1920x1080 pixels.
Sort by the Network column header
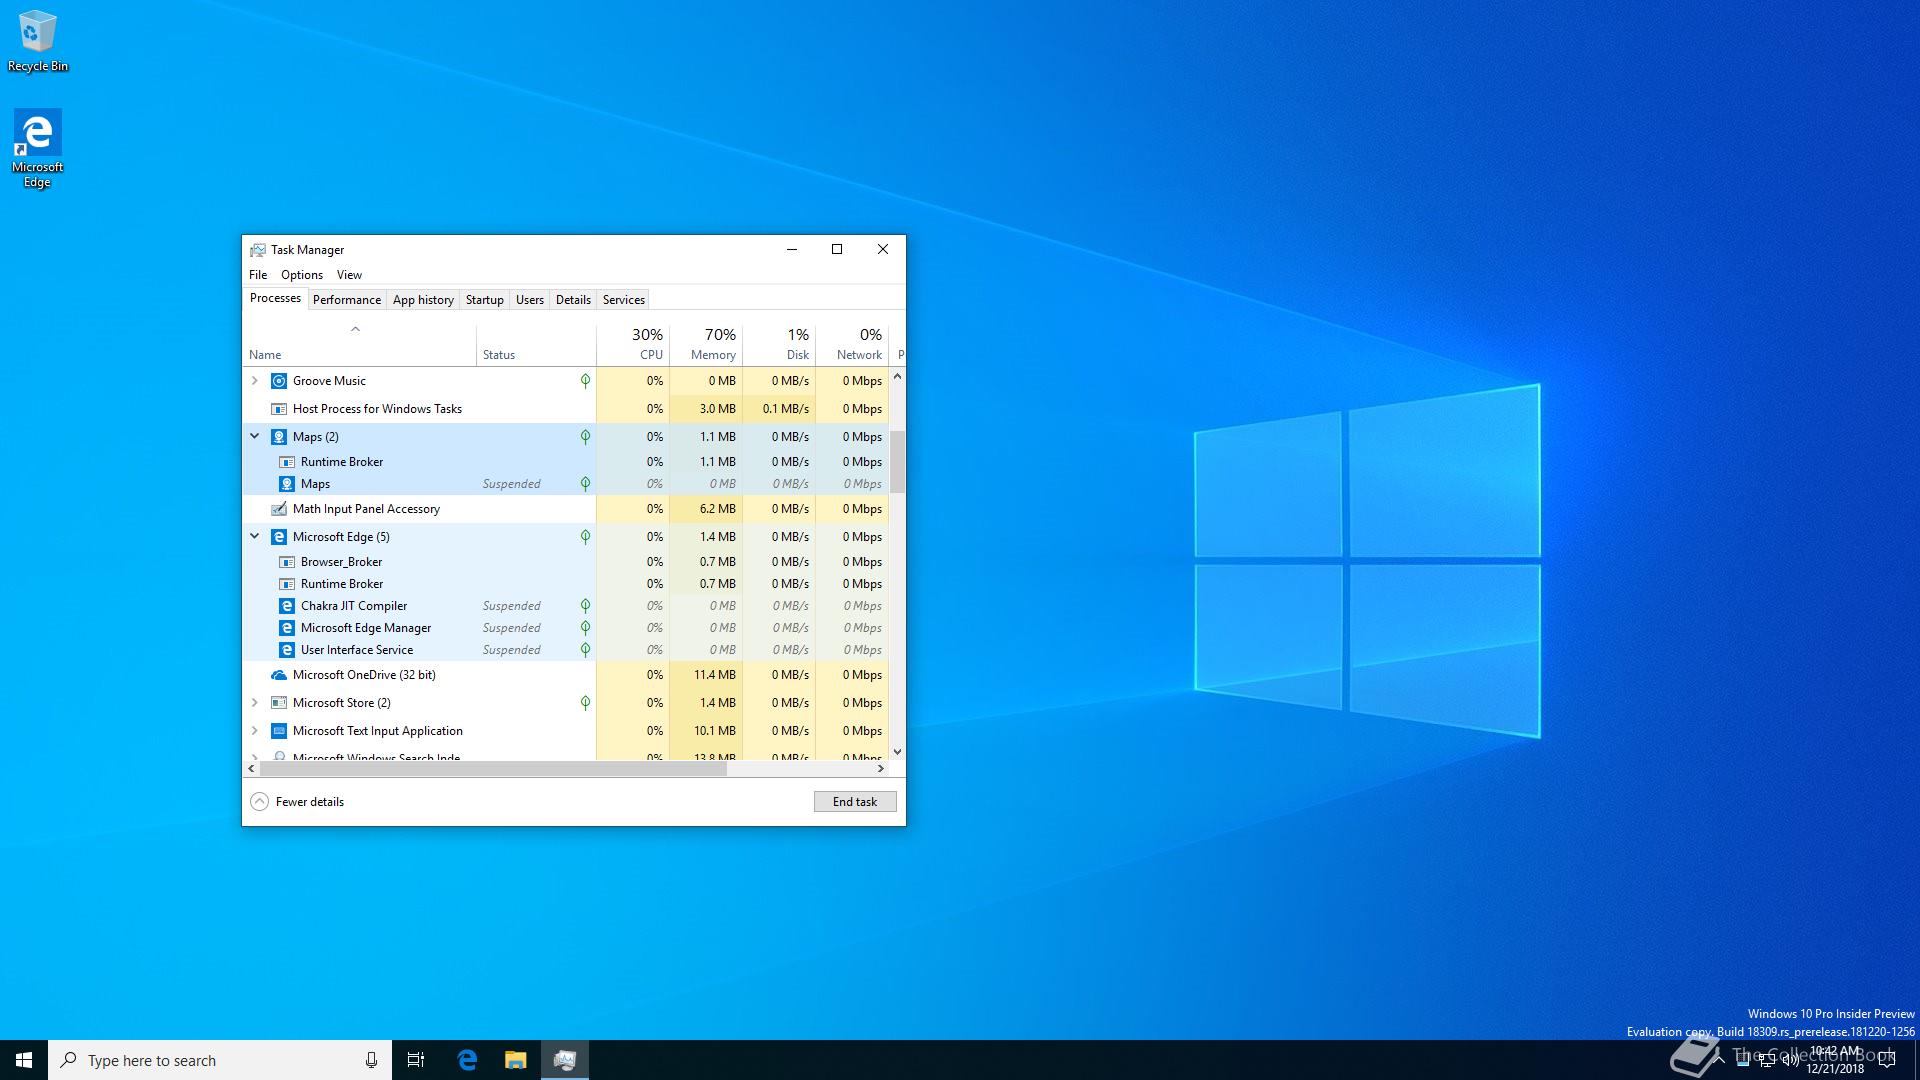pos(852,346)
